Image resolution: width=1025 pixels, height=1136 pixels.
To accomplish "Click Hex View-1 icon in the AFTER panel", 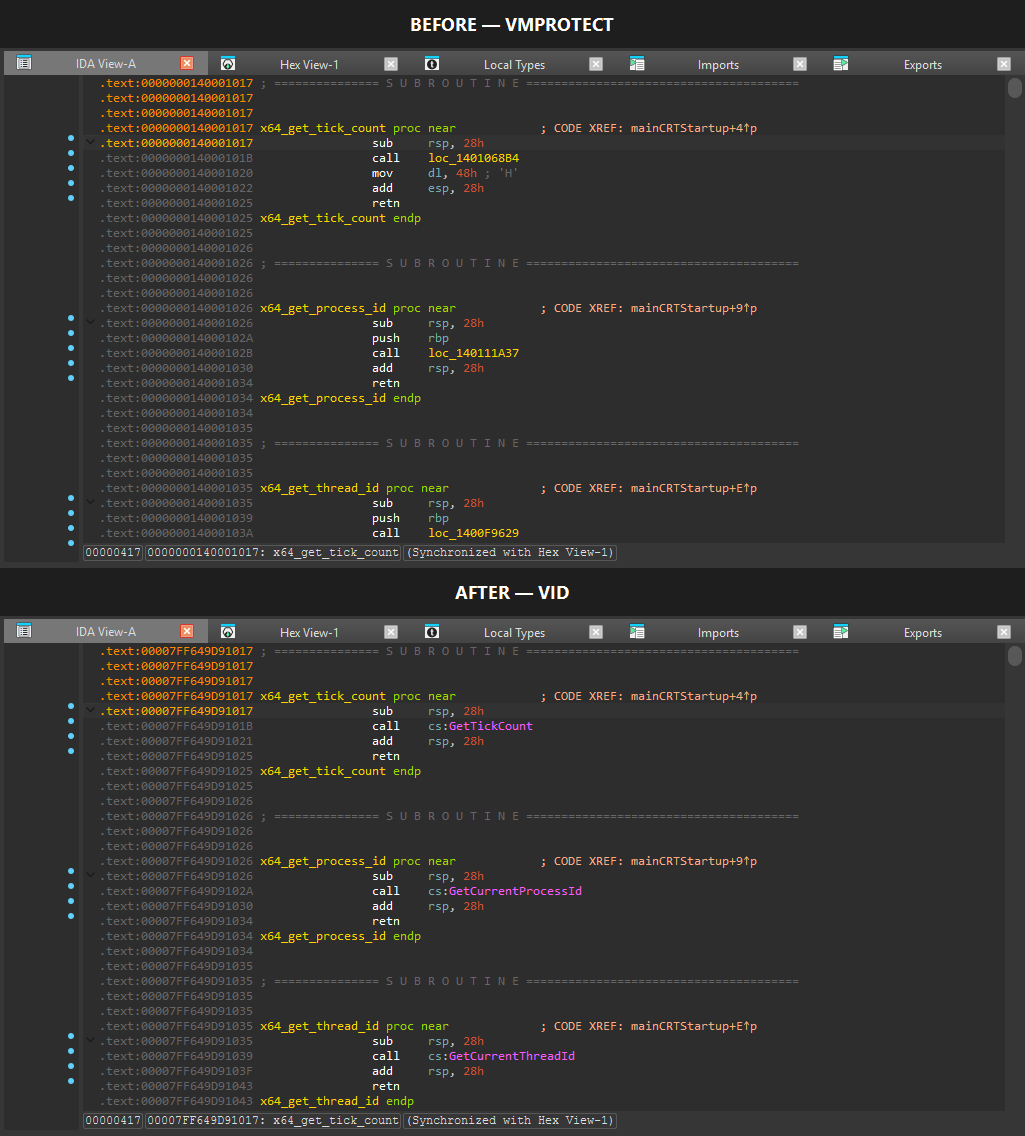I will 227,631.
